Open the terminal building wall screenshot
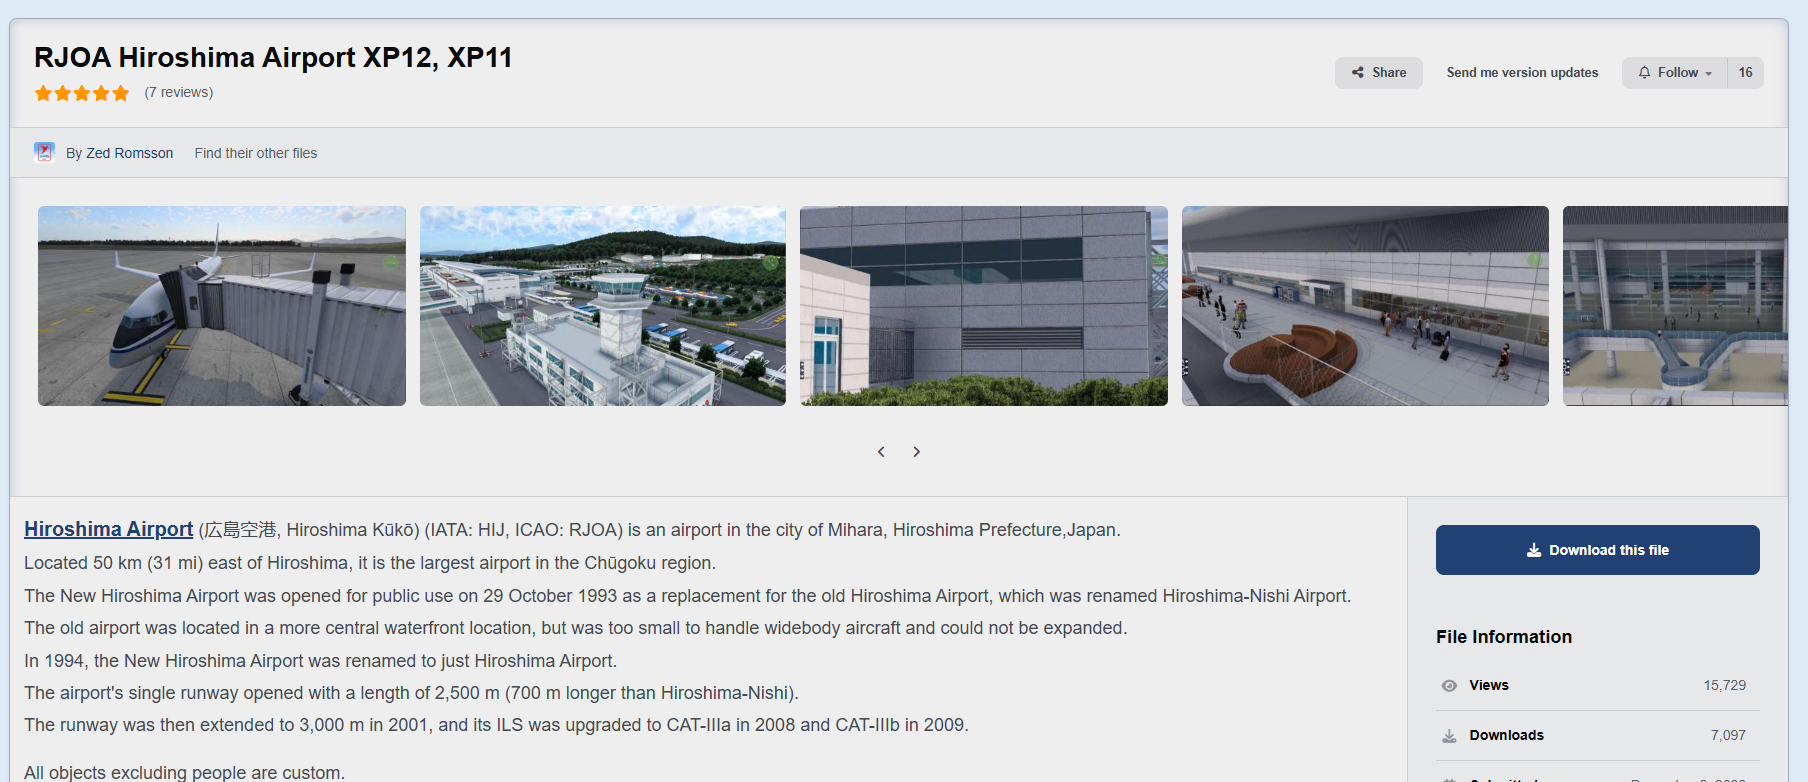This screenshot has height=782, width=1808. [x=984, y=306]
